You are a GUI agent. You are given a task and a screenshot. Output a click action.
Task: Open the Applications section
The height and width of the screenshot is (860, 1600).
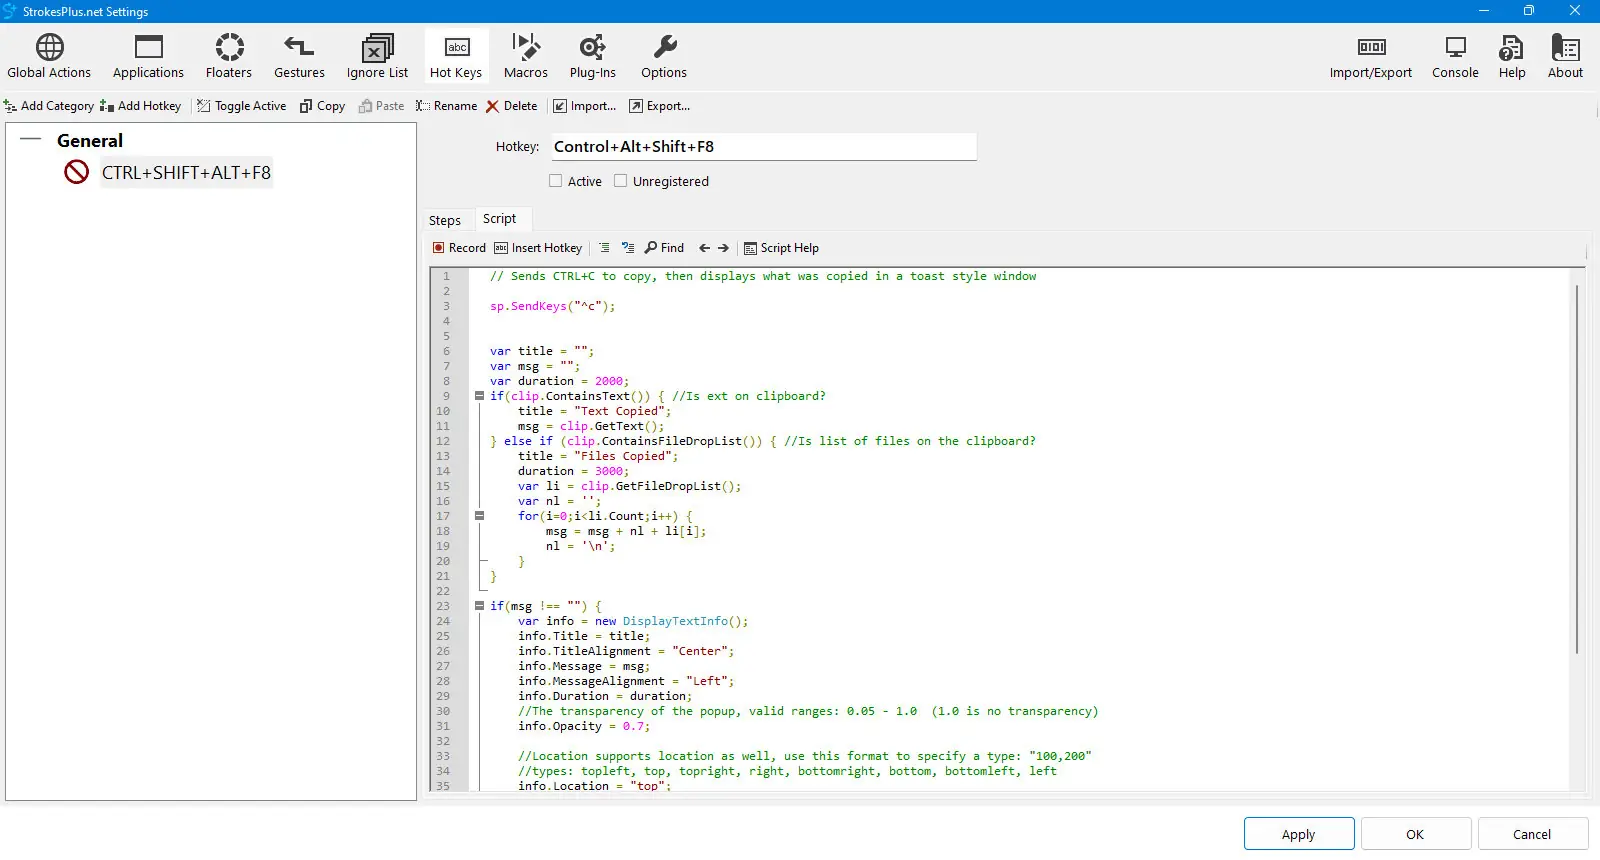[x=148, y=56]
